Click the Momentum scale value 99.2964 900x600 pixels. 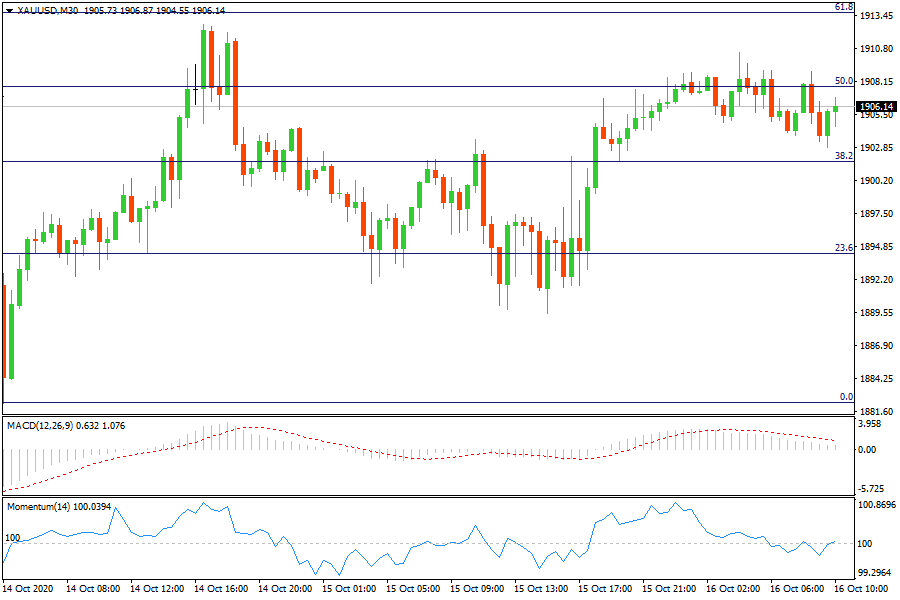[876, 573]
